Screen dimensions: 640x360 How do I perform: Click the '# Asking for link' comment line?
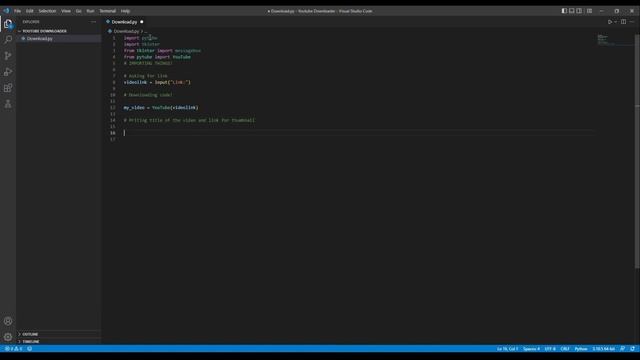[x=145, y=76]
